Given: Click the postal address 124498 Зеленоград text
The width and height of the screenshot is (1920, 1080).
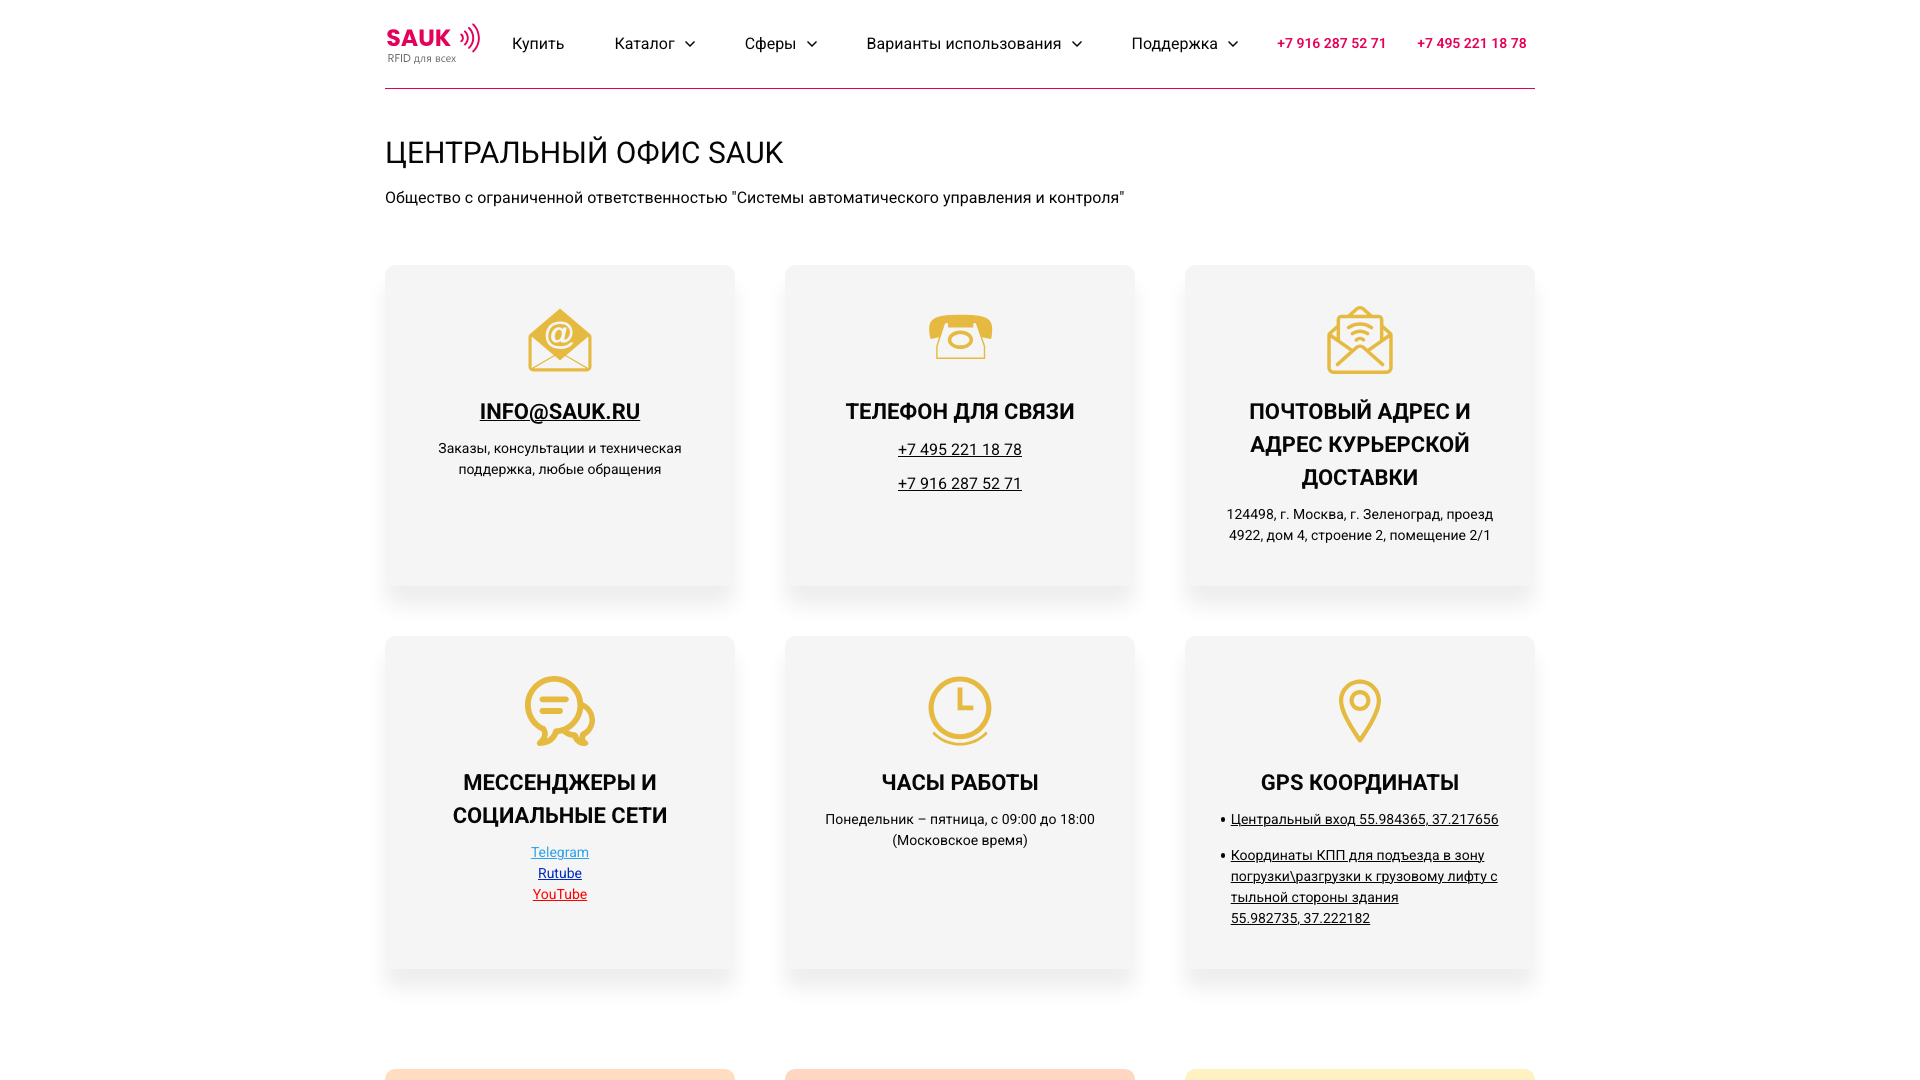Looking at the screenshot, I should 1360,525.
